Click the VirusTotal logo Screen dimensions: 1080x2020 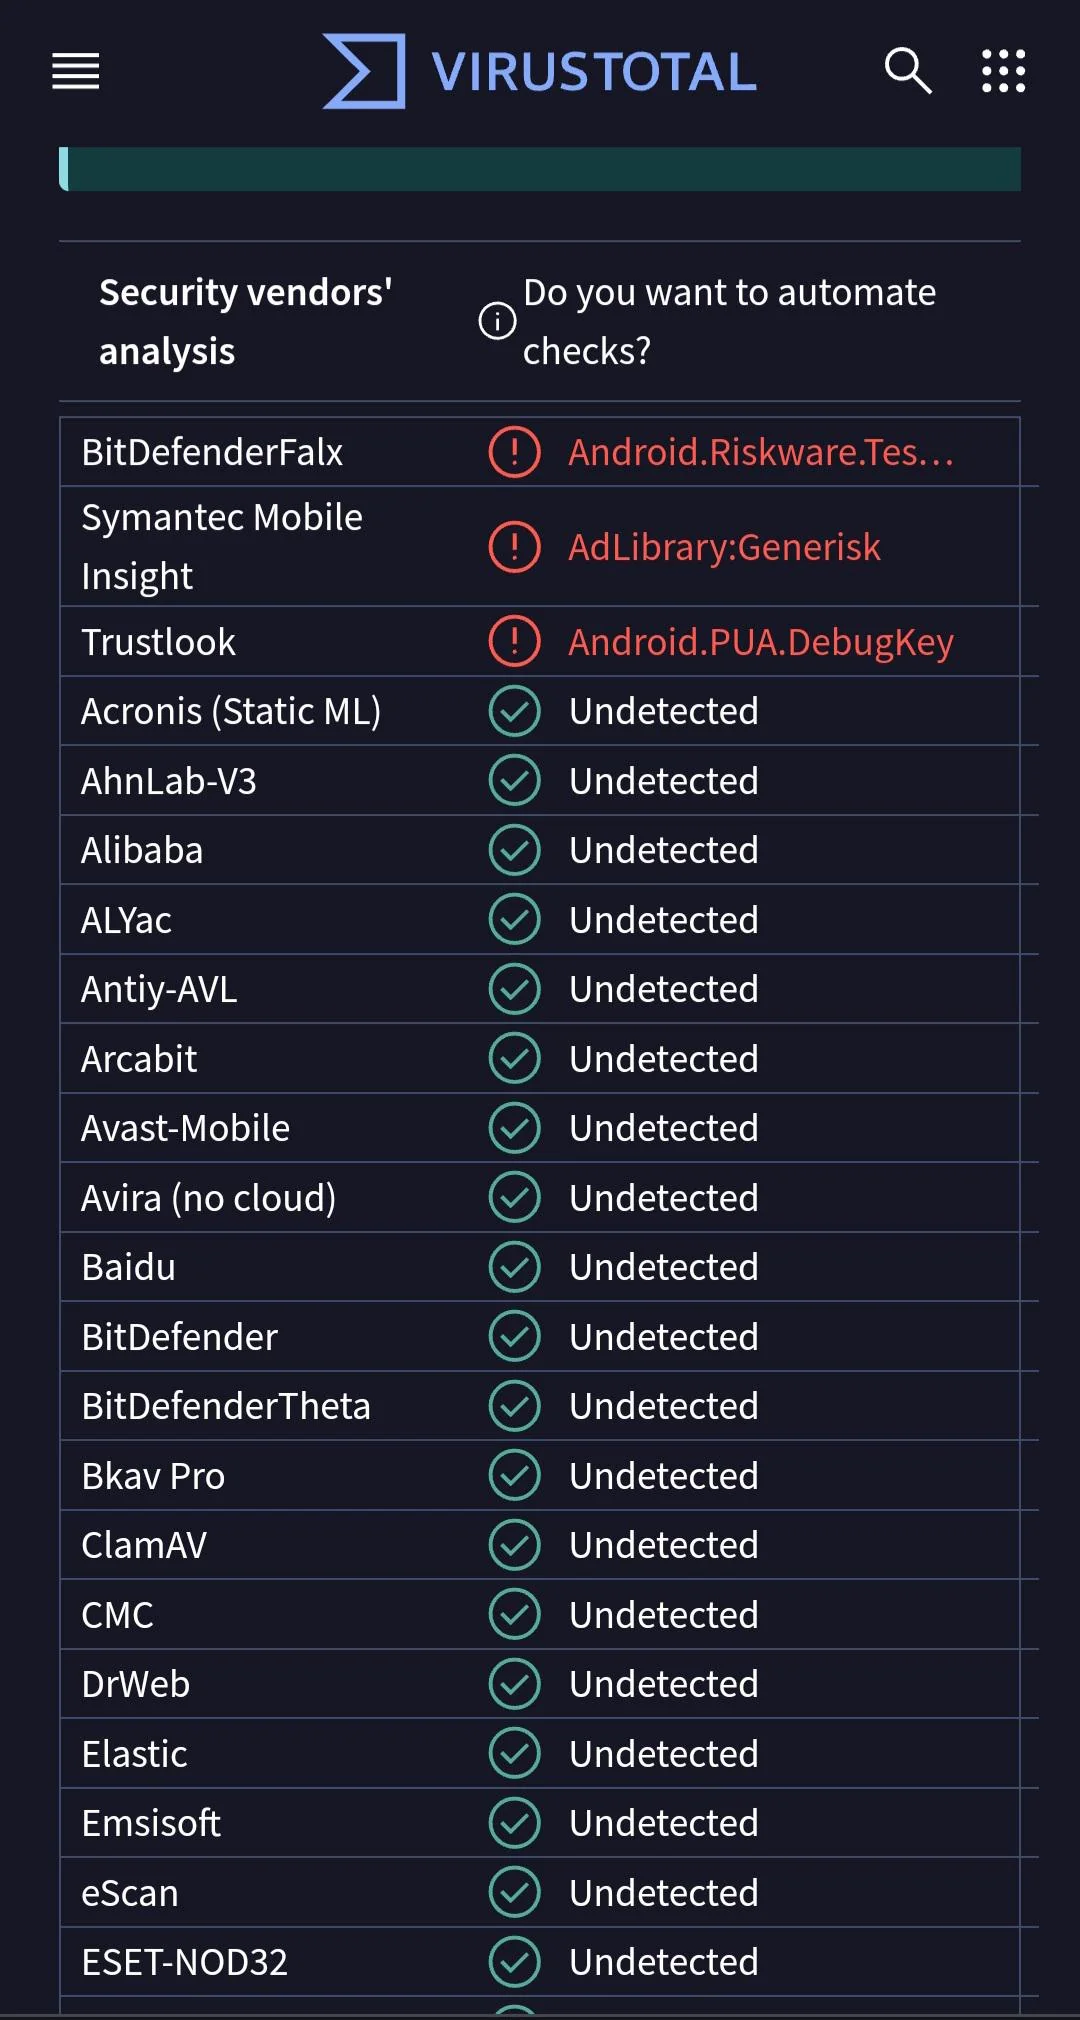[x=538, y=70]
